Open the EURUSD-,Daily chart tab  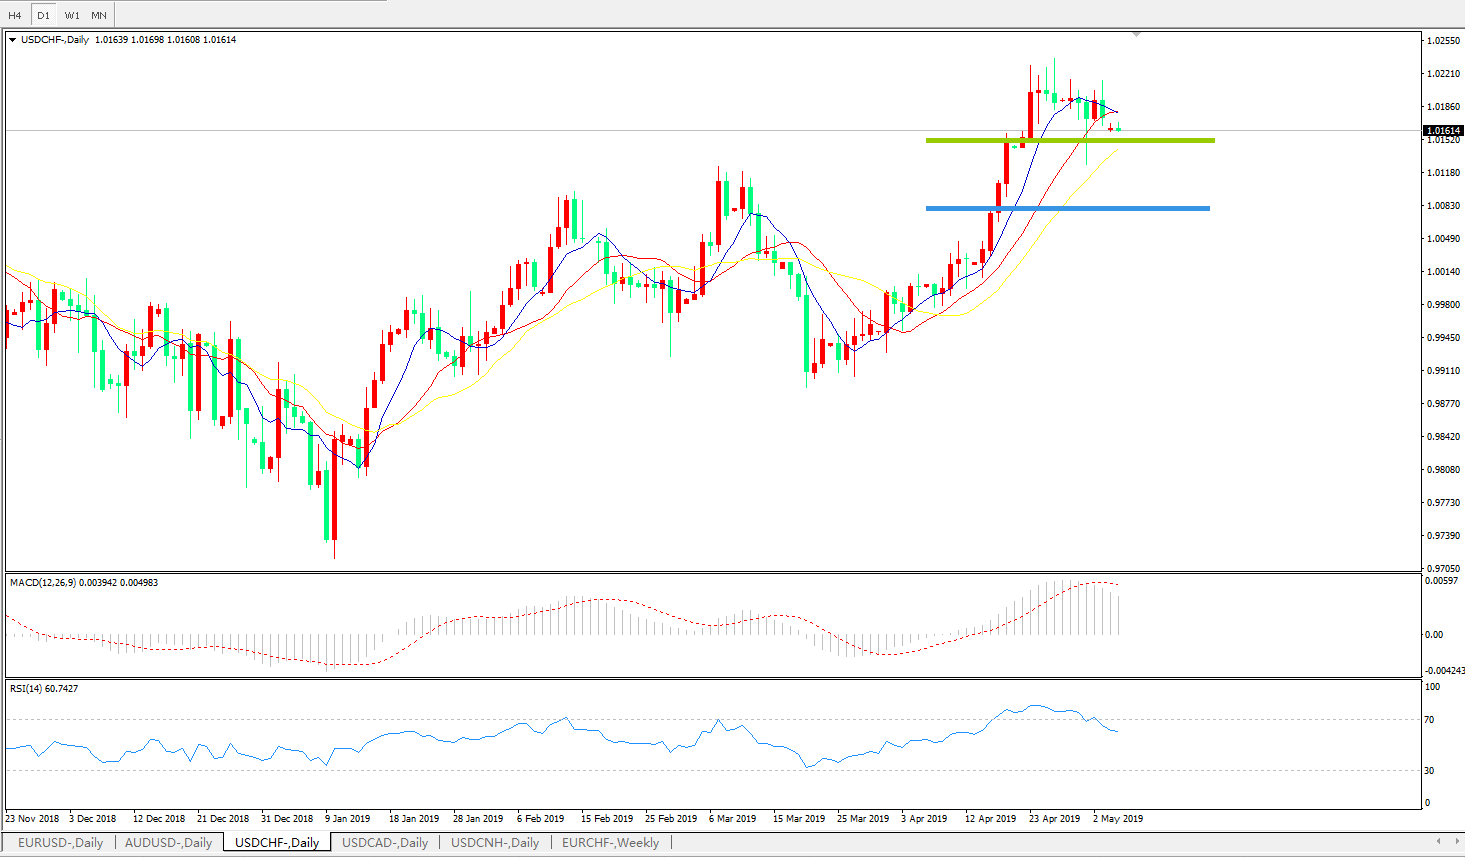[x=60, y=843]
